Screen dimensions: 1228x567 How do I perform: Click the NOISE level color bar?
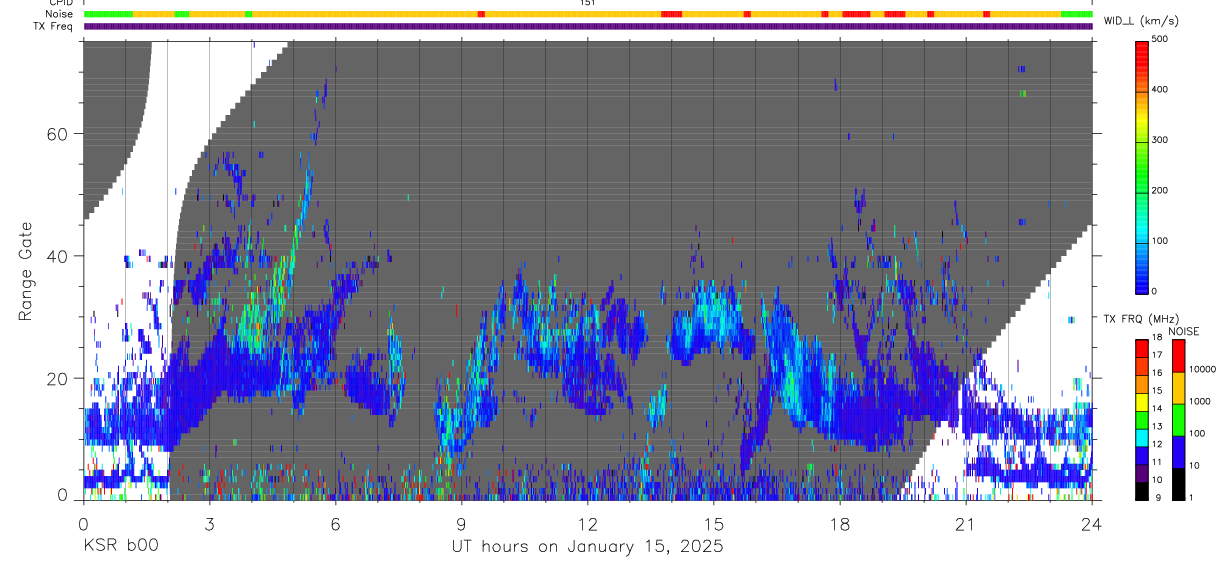(x=1177, y=418)
